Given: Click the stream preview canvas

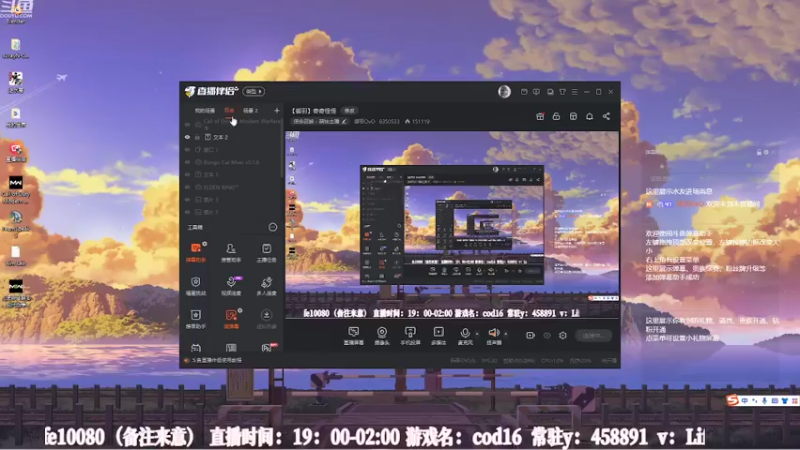Looking at the screenshot, I should [452, 225].
